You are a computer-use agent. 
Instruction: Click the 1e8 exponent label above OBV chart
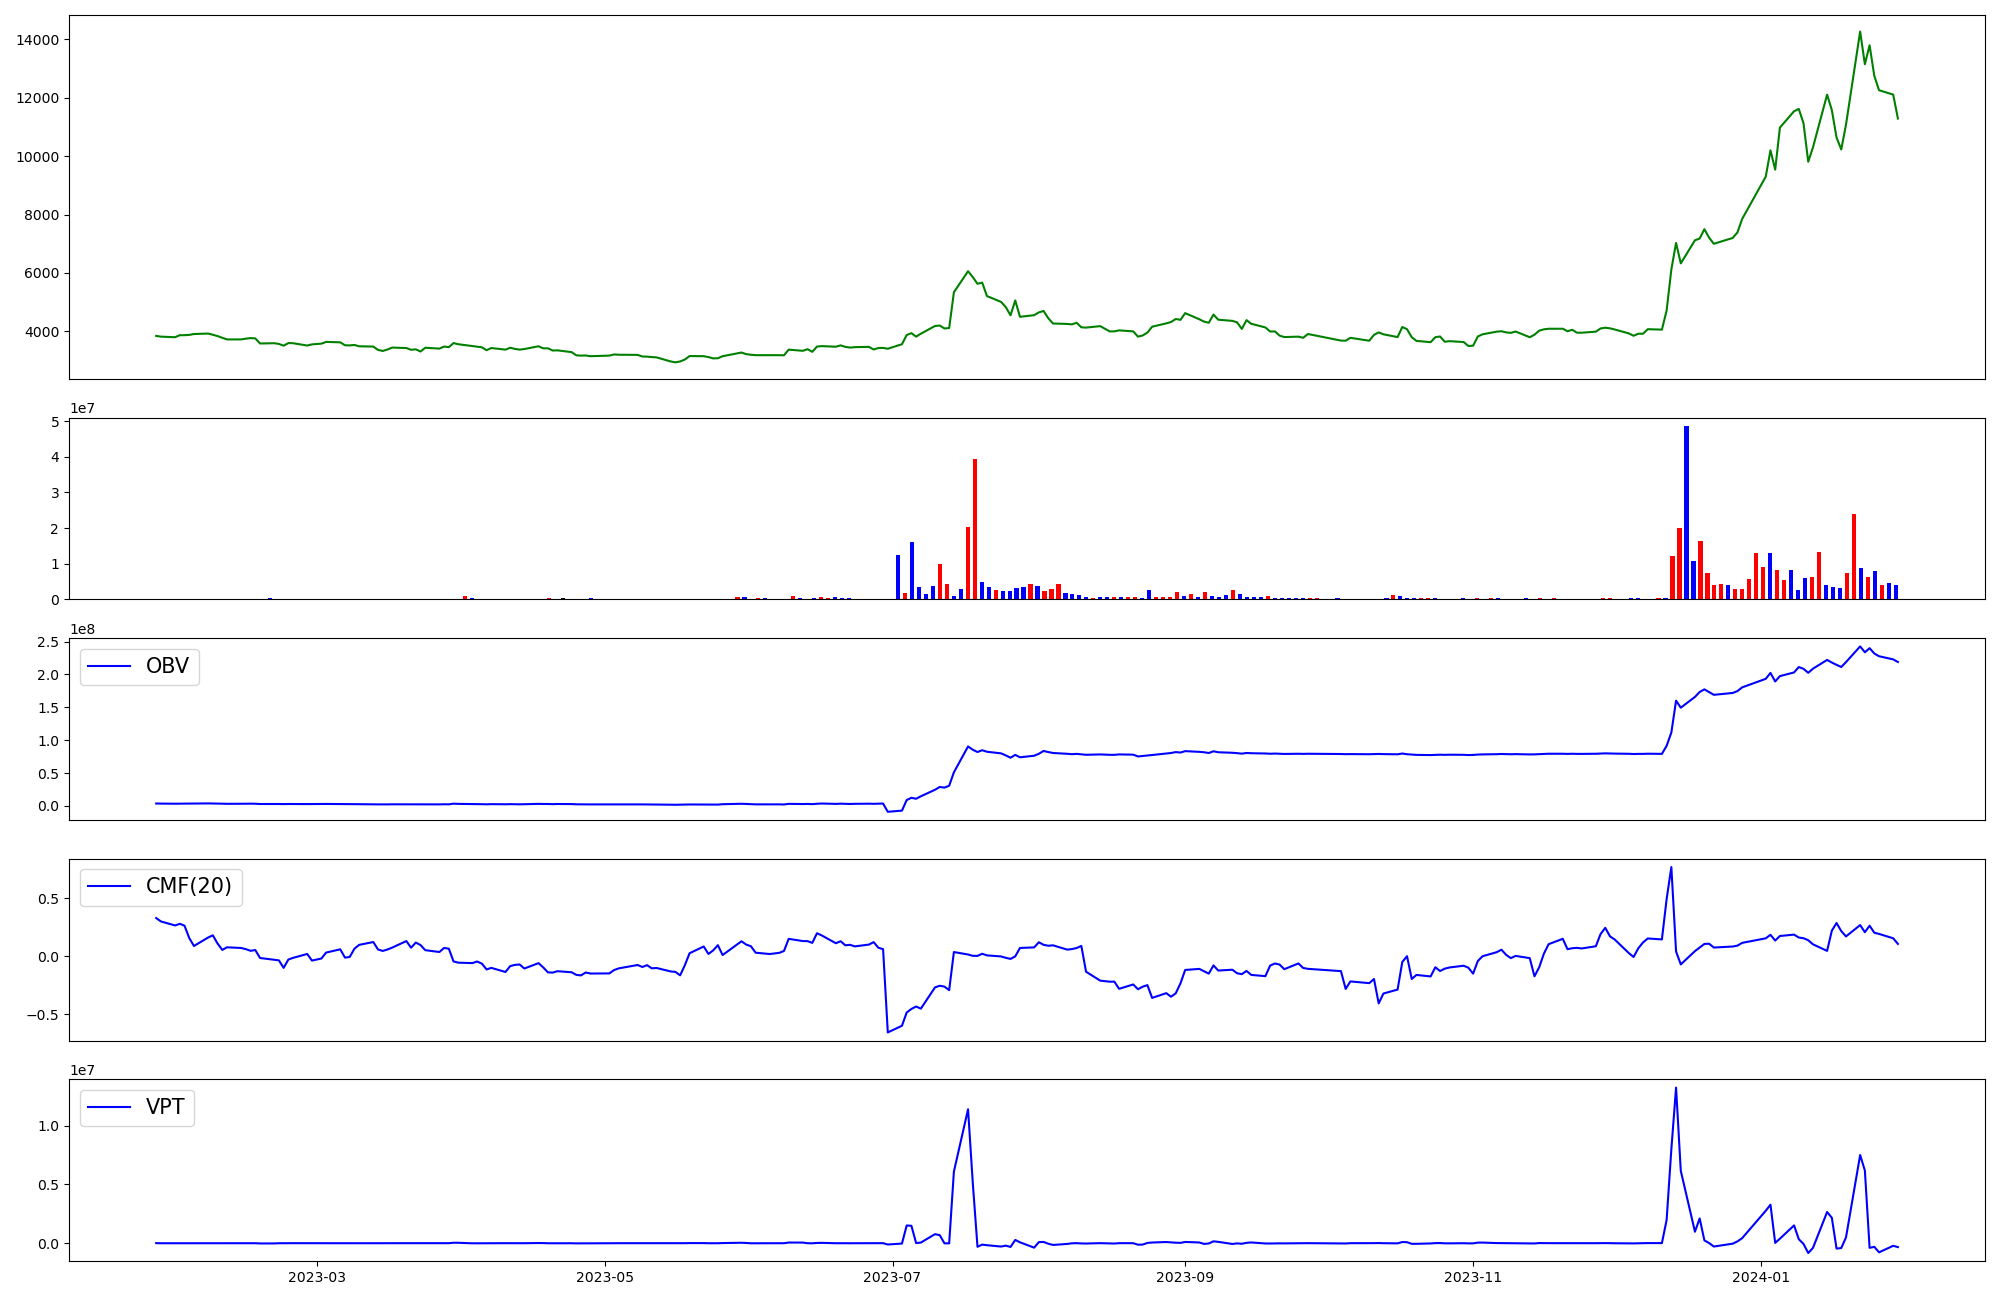tap(81, 629)
